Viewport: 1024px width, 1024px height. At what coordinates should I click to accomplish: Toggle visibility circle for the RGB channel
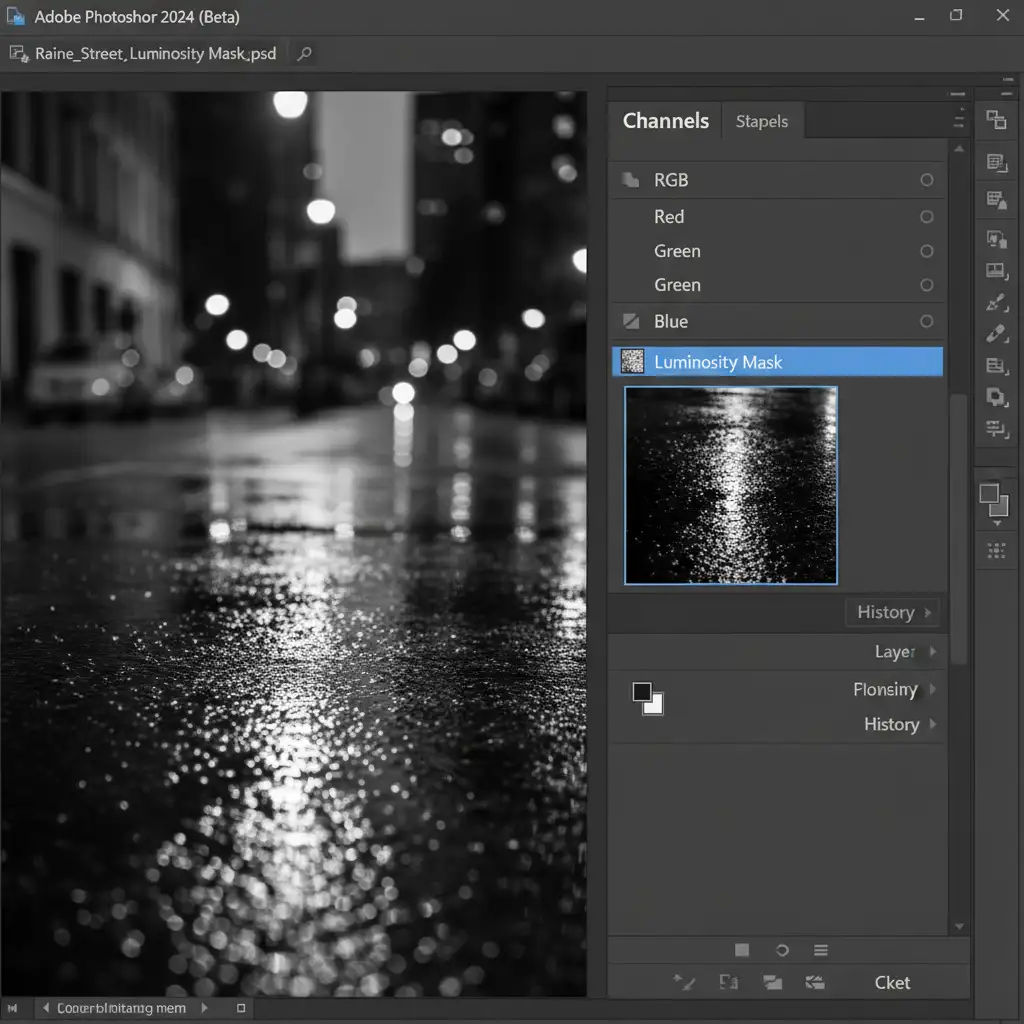point(926,180)
